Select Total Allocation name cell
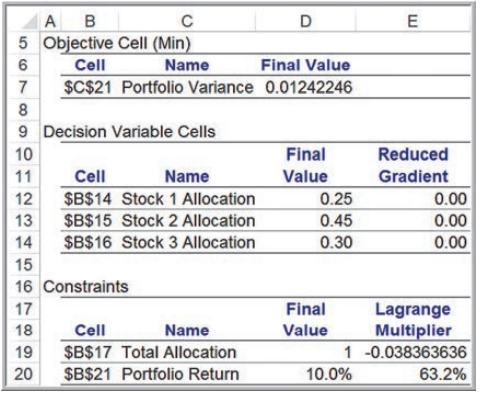 click(179, 352)
